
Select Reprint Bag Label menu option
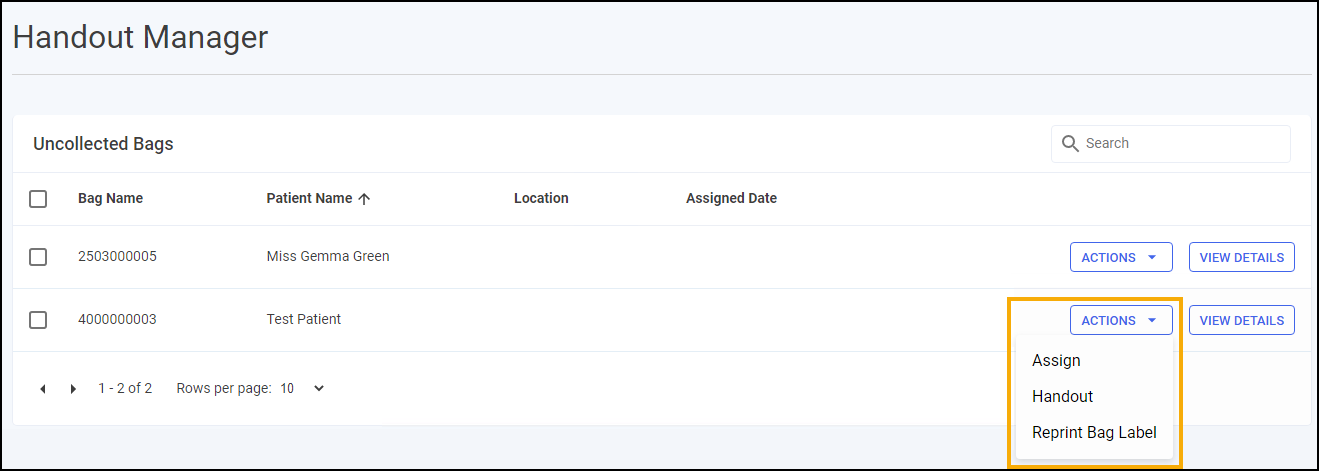tap(1094, 433)
